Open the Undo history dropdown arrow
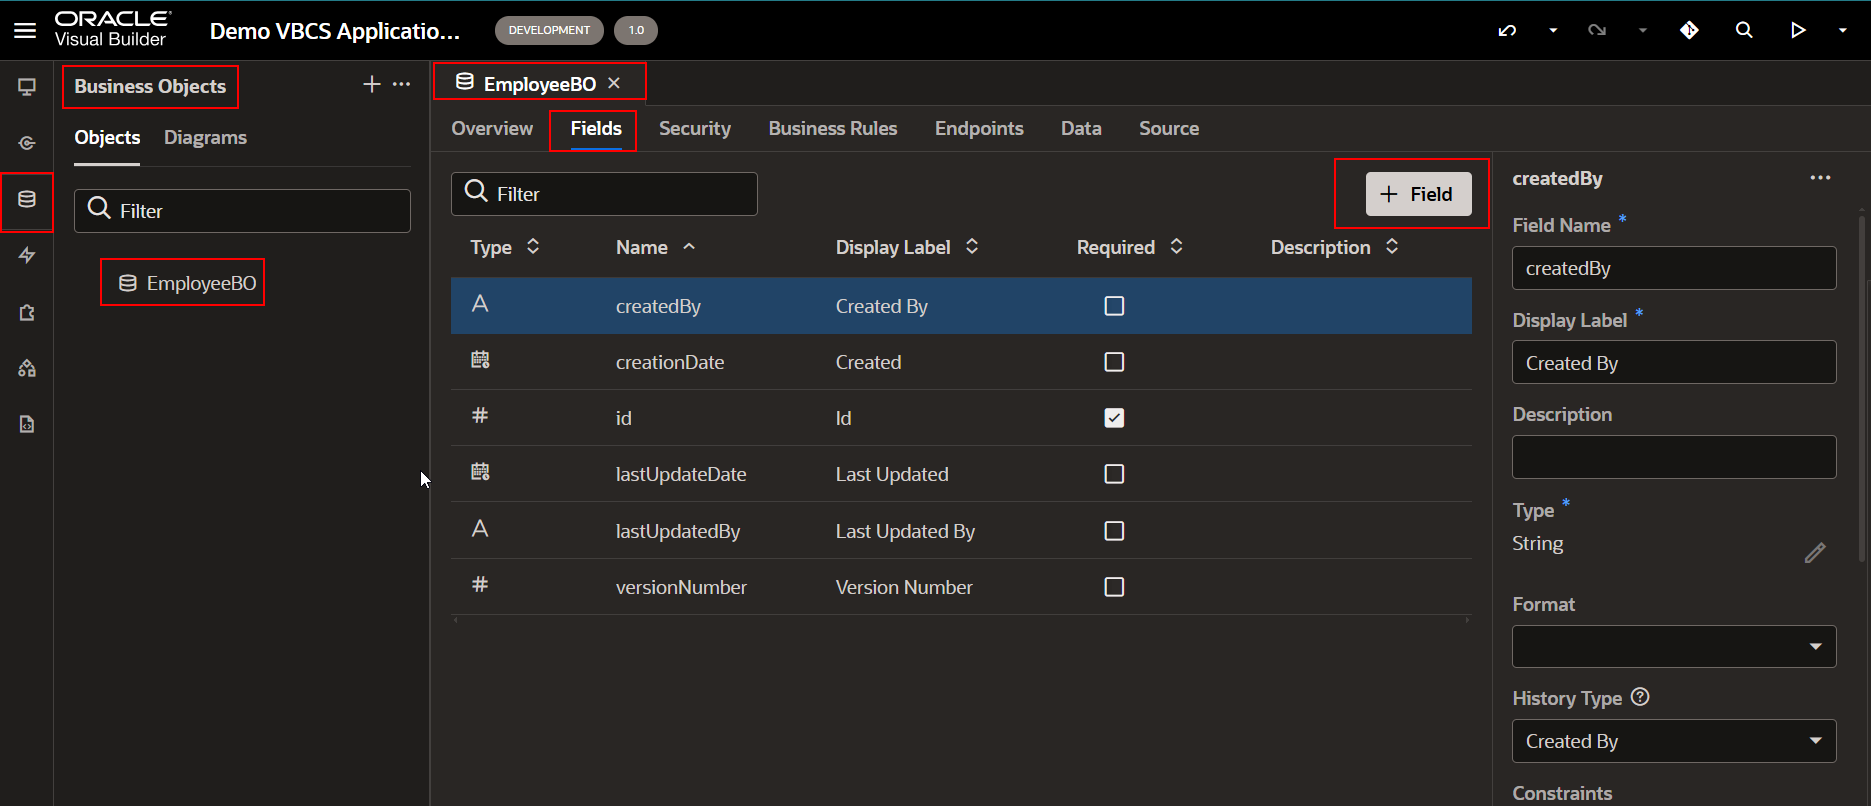This screenshot has height=806, width=1871. coord(1553,30)
